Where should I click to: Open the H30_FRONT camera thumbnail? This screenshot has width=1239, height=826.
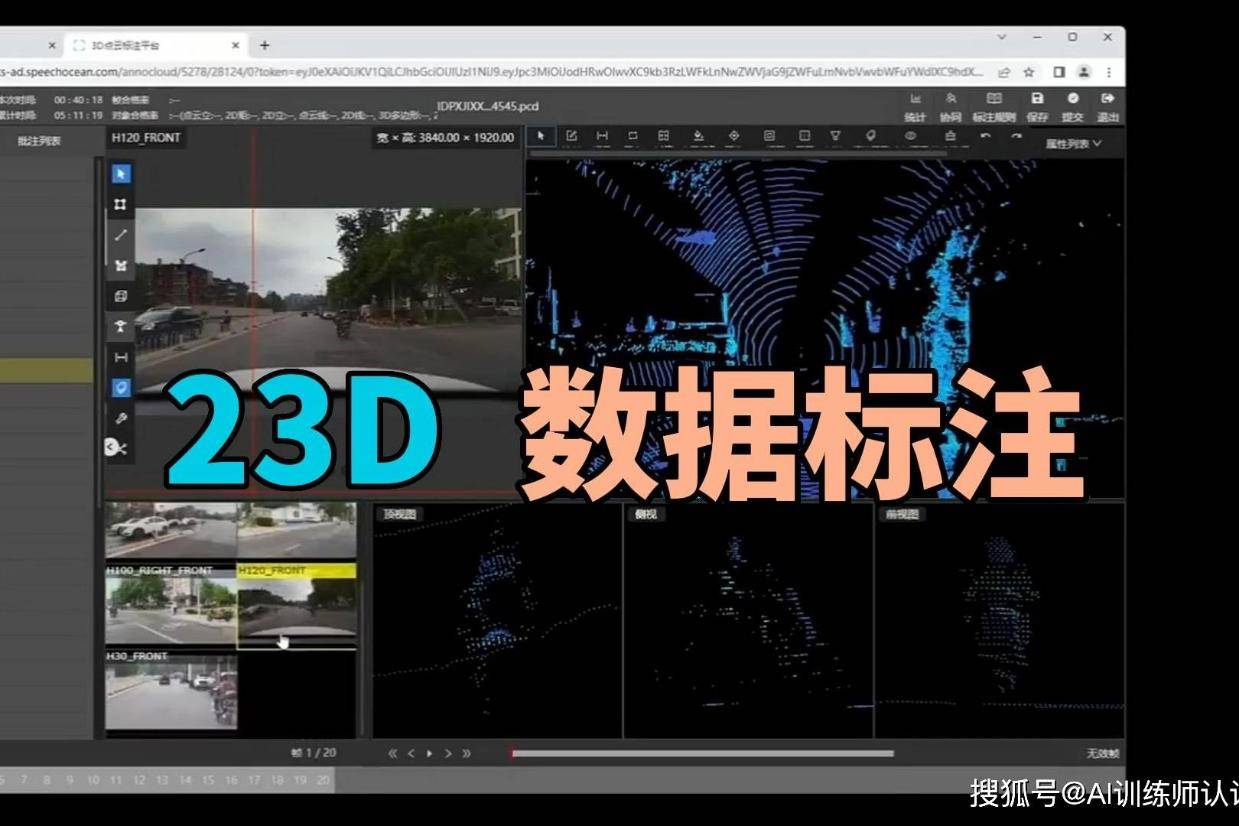pos(171,690)
